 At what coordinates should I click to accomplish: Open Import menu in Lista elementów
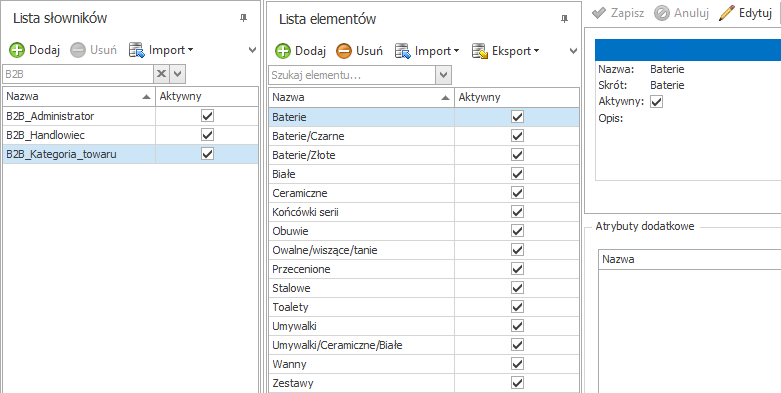(427, 50)
